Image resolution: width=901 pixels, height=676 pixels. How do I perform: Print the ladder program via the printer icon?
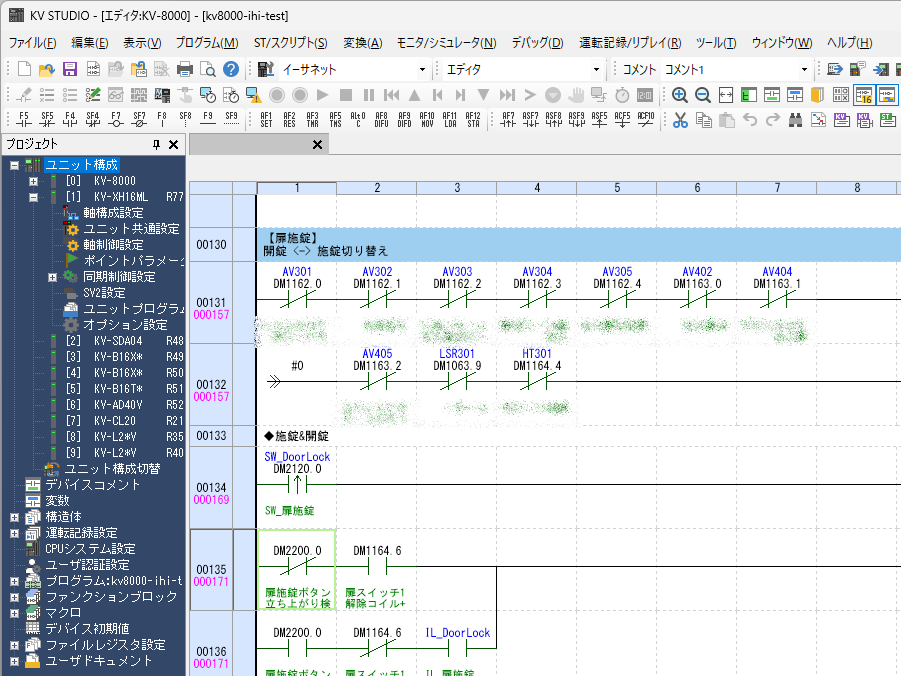(184, 70)
